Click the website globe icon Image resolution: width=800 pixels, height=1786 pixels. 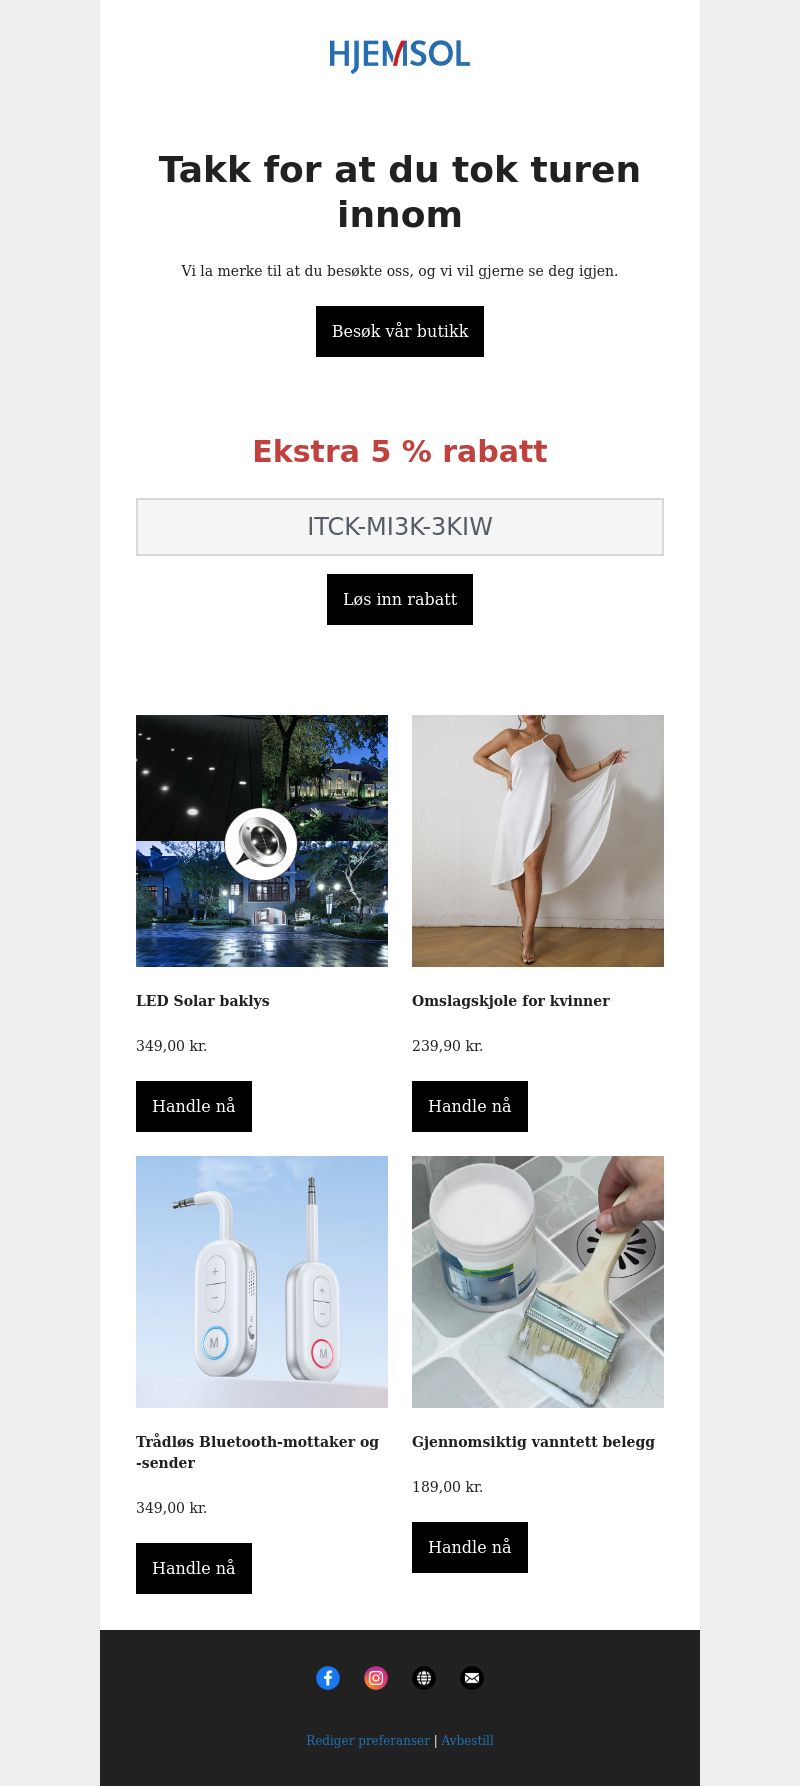coord(424,1678)
